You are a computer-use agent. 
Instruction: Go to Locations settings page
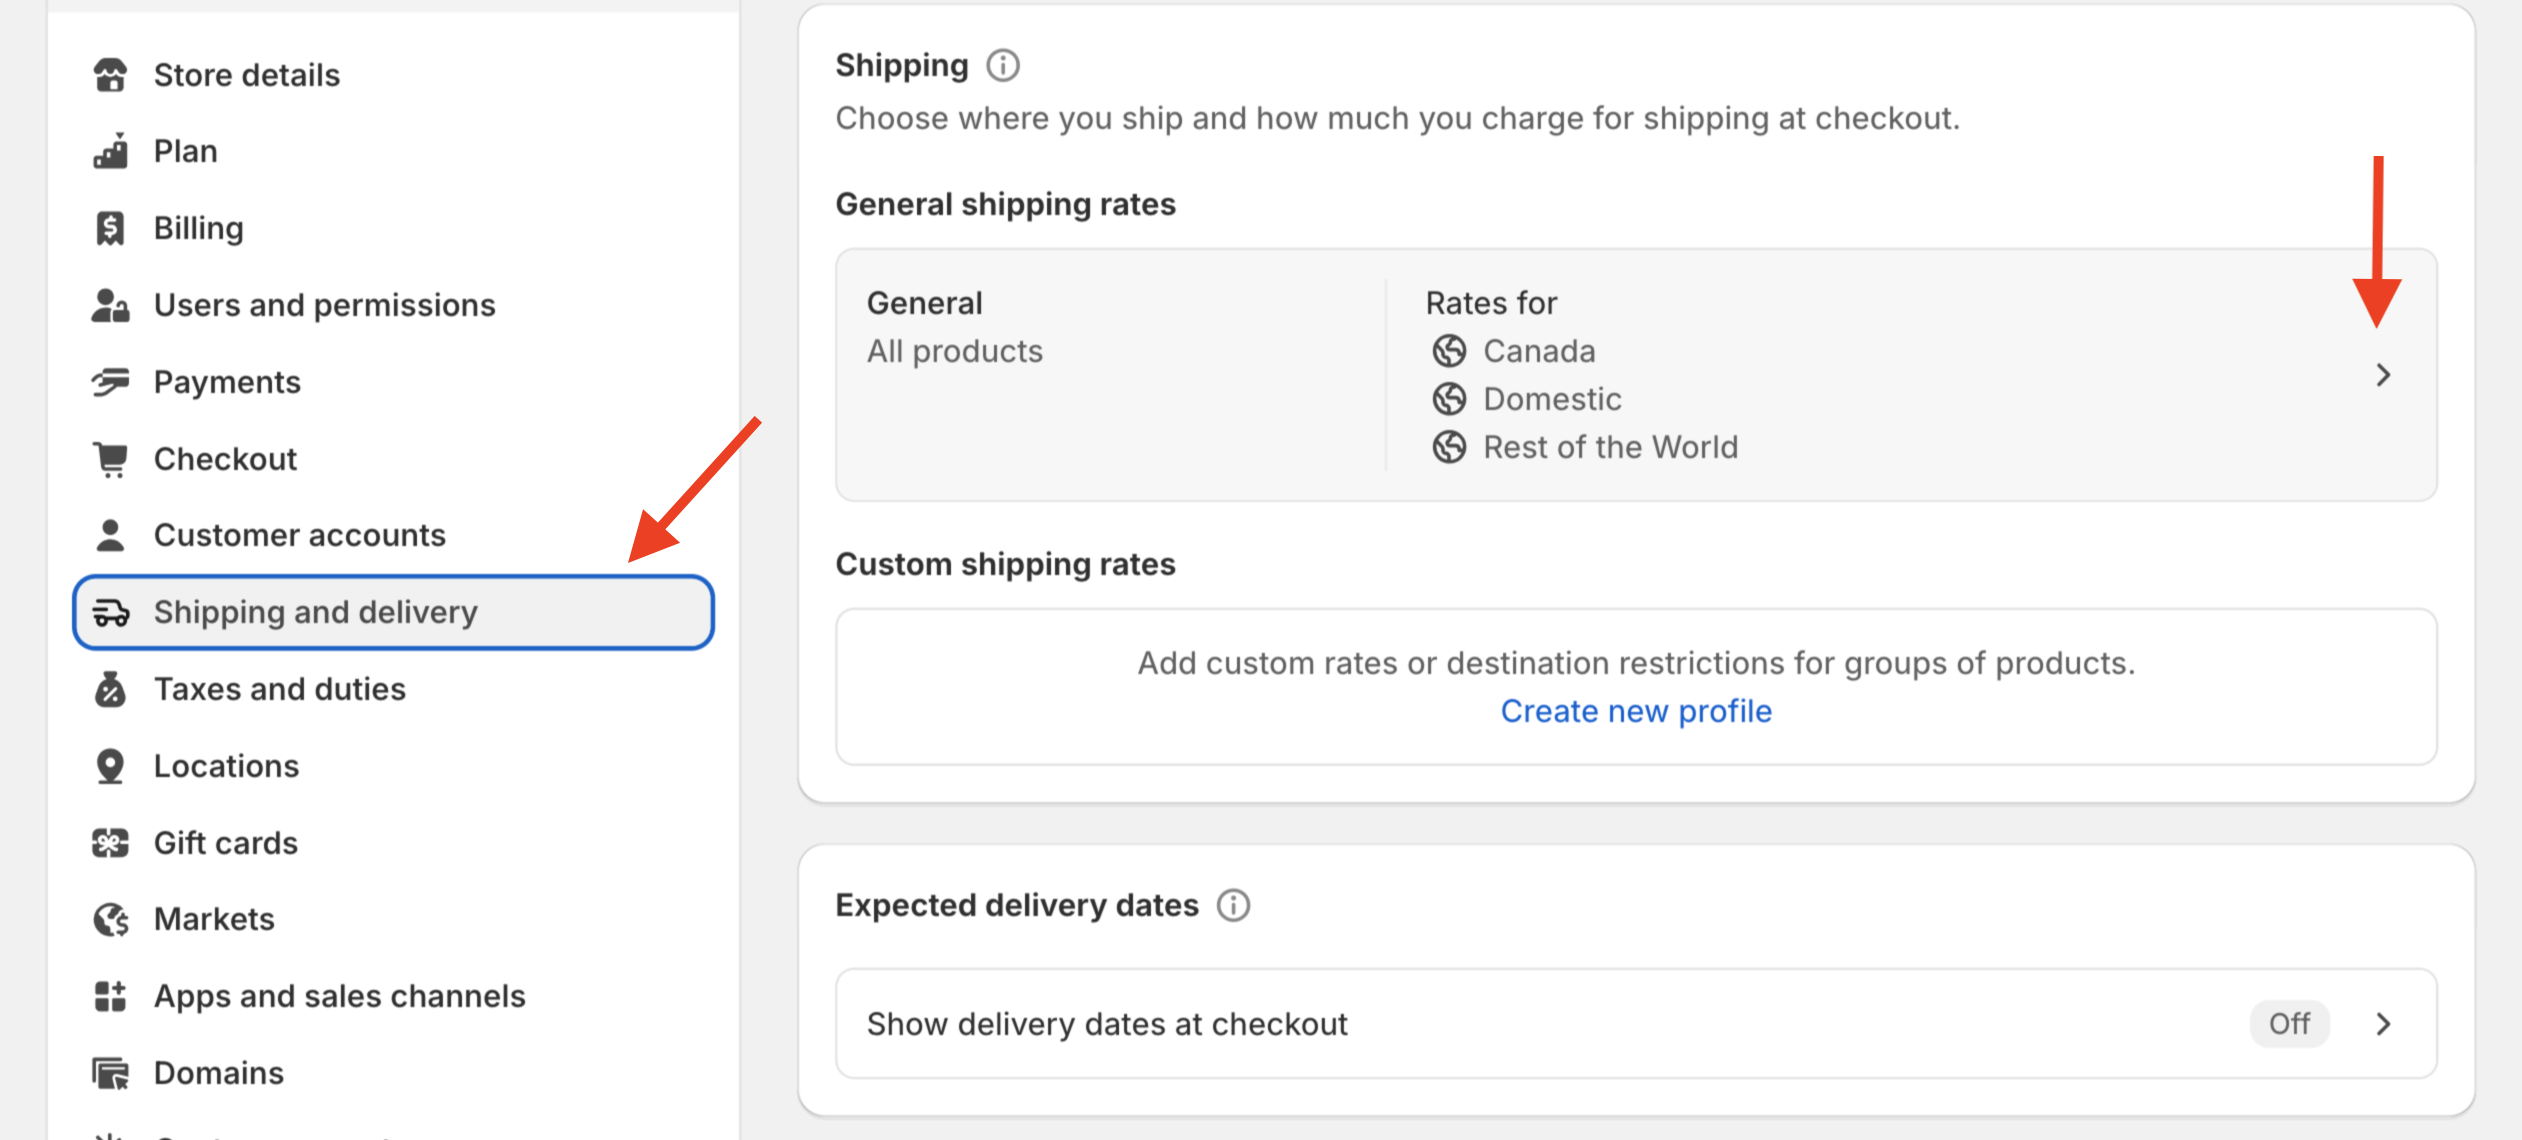pos(226,766)
